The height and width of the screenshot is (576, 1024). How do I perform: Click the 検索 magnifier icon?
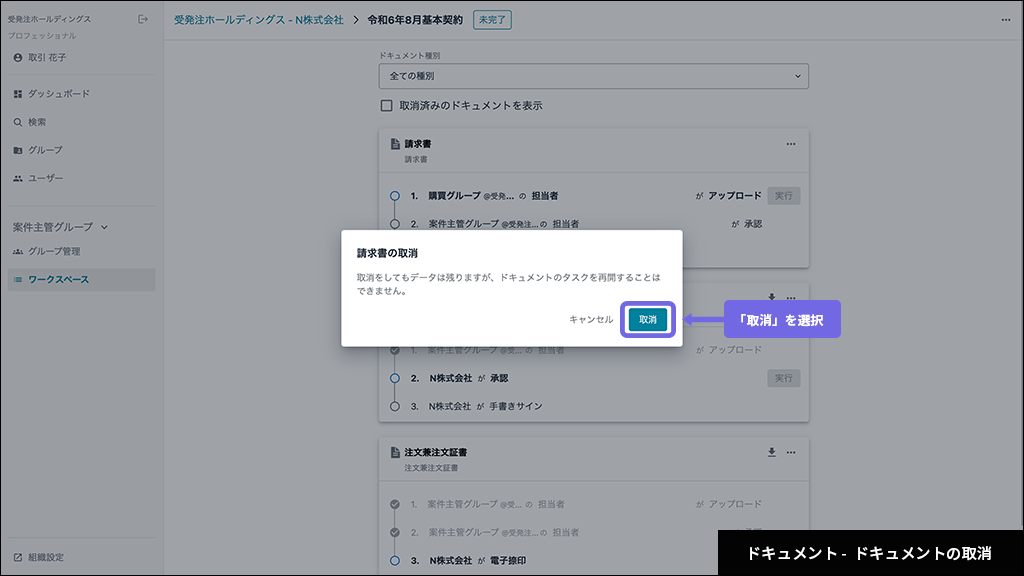[x=18, y=122]
